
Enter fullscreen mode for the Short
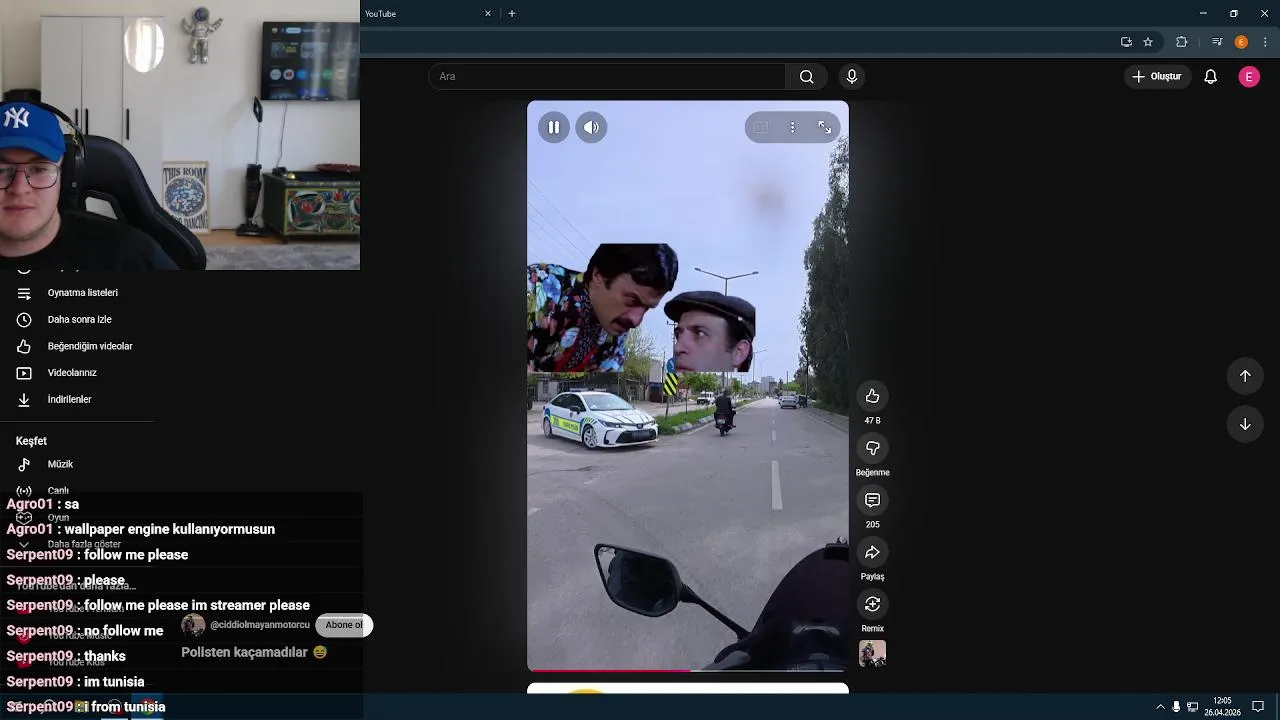[824, 127]
